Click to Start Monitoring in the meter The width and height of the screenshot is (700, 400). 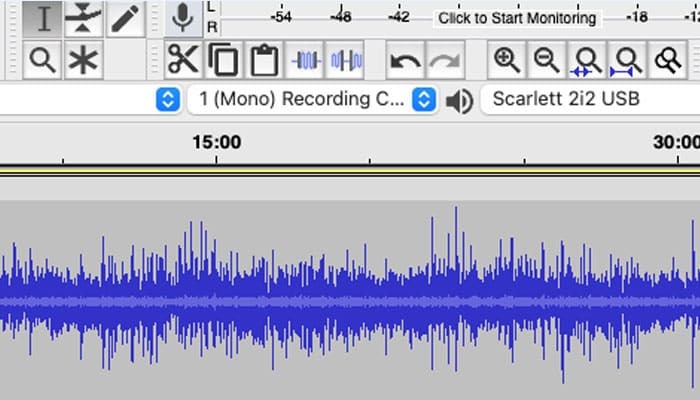[517, 18]
